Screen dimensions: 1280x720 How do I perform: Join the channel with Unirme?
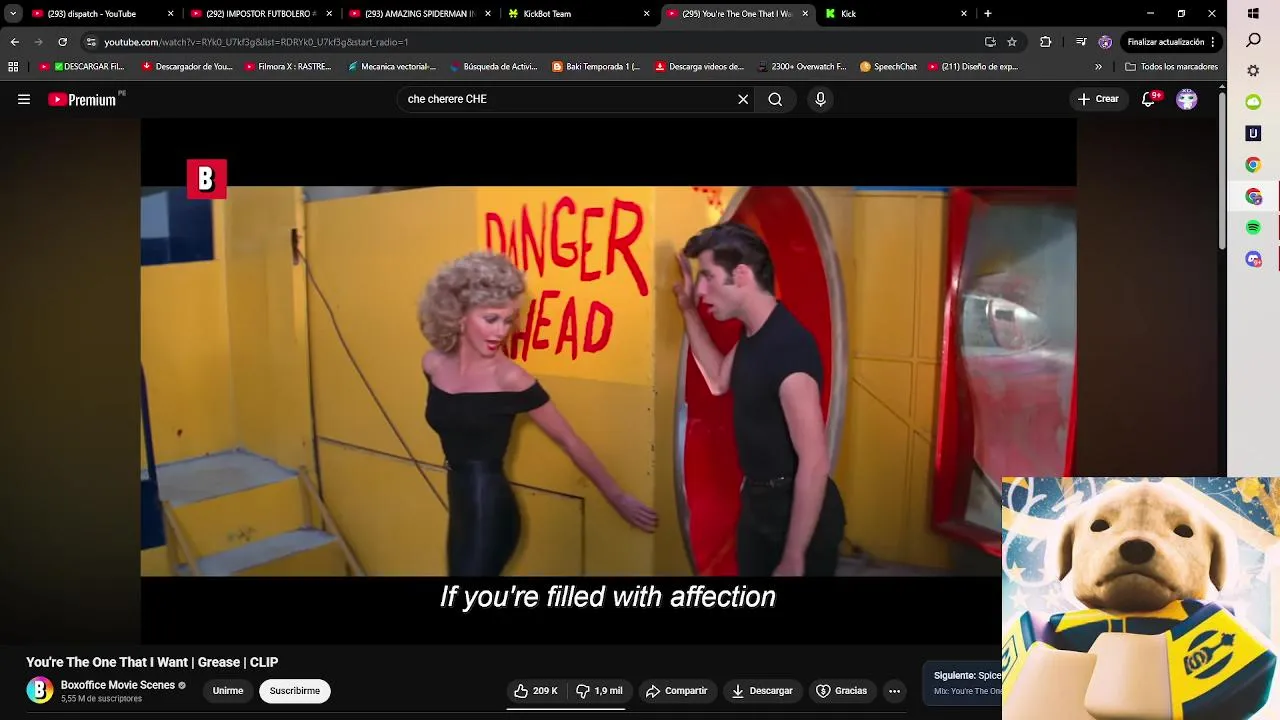[x=228, y=691]
